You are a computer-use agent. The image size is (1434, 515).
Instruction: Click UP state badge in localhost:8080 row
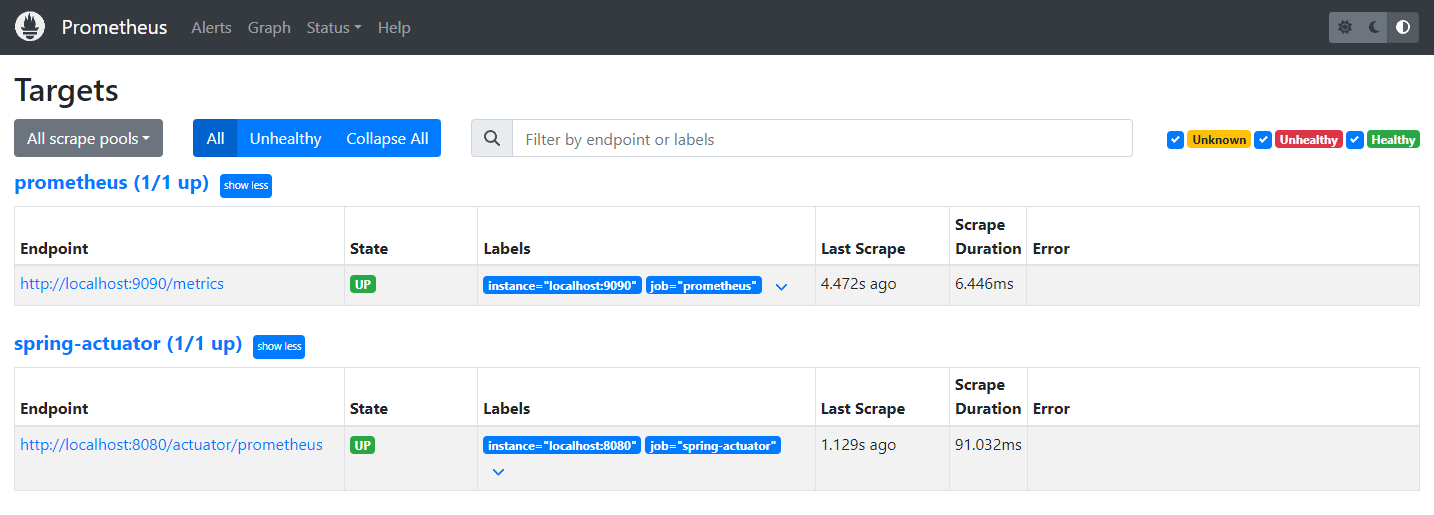(363, 445)
